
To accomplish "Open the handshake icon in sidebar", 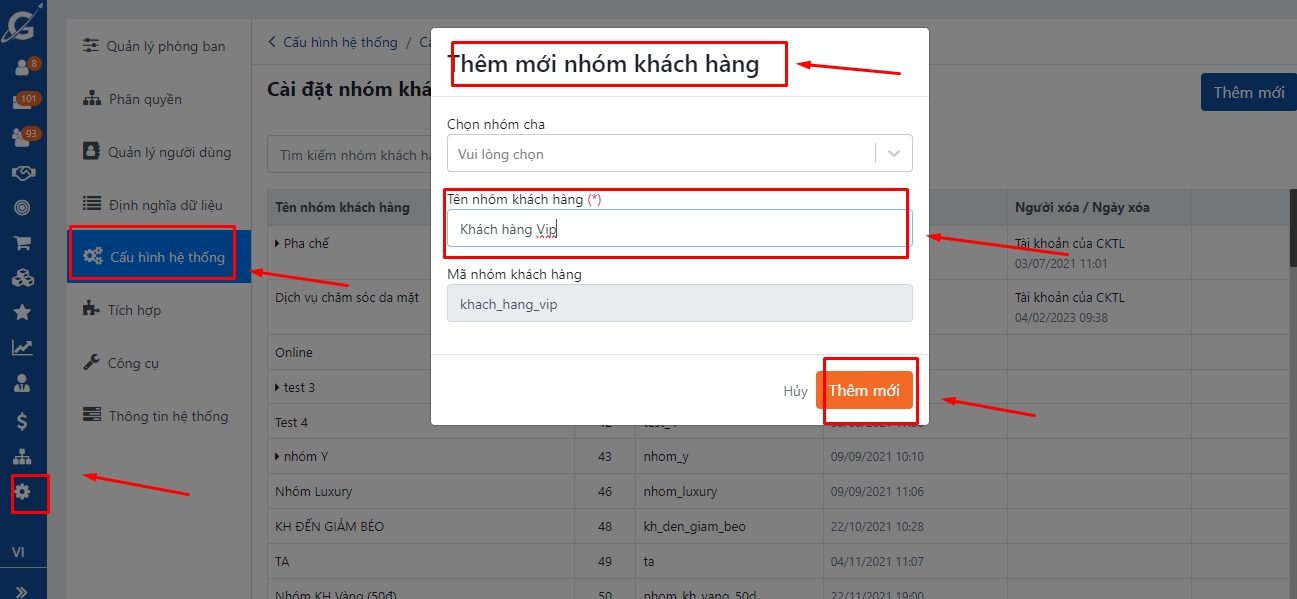I will click(x=22, y=173).
